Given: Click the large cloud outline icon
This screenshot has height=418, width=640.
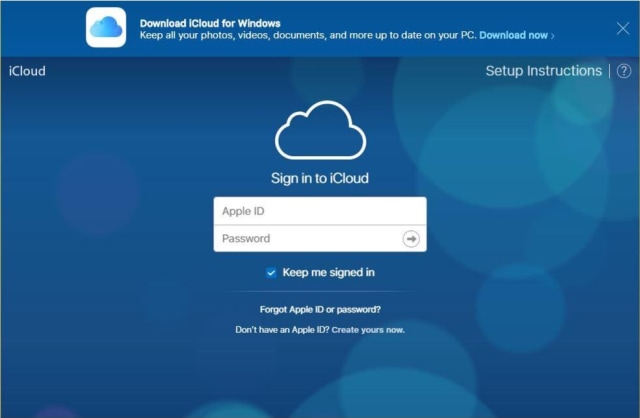Looking at the screenshot, I should click(320, 130).
